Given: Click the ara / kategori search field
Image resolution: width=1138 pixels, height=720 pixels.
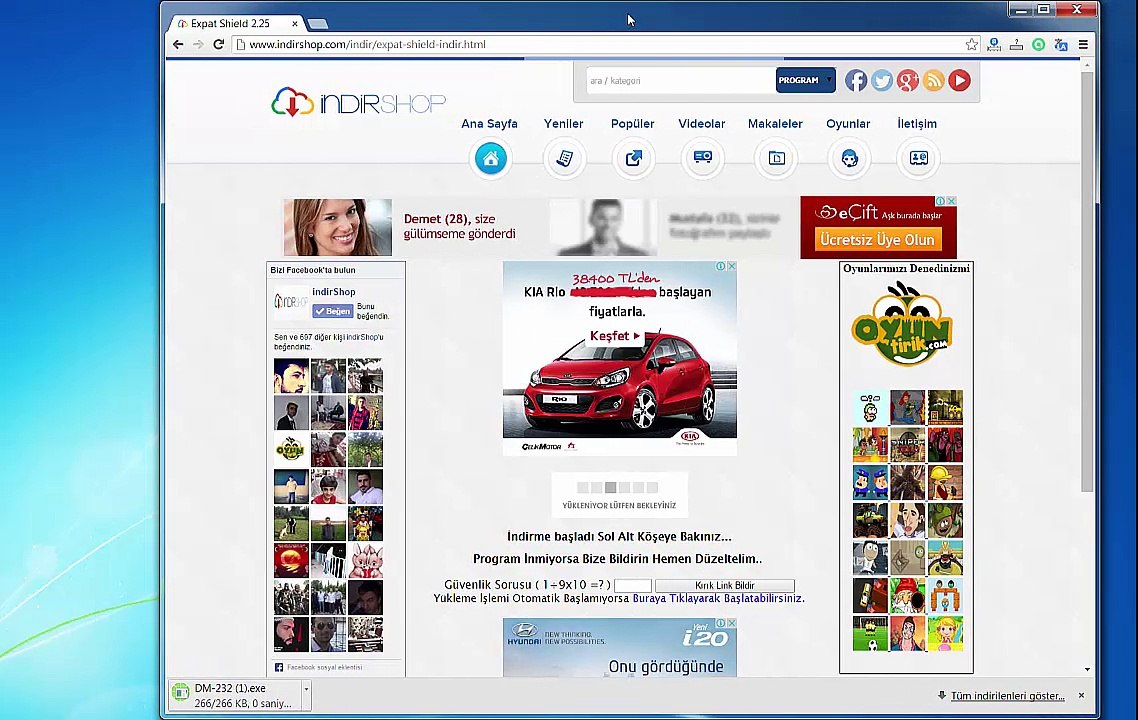Looking at the screenshot, I should tap(680, 80).
